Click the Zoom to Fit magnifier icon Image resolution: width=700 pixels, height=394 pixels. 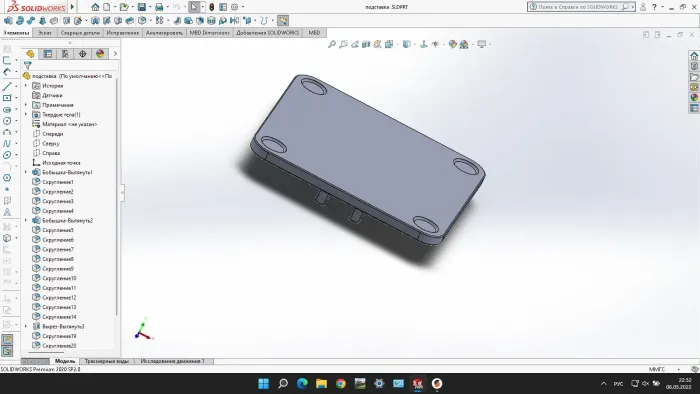[x=332, y=44]
